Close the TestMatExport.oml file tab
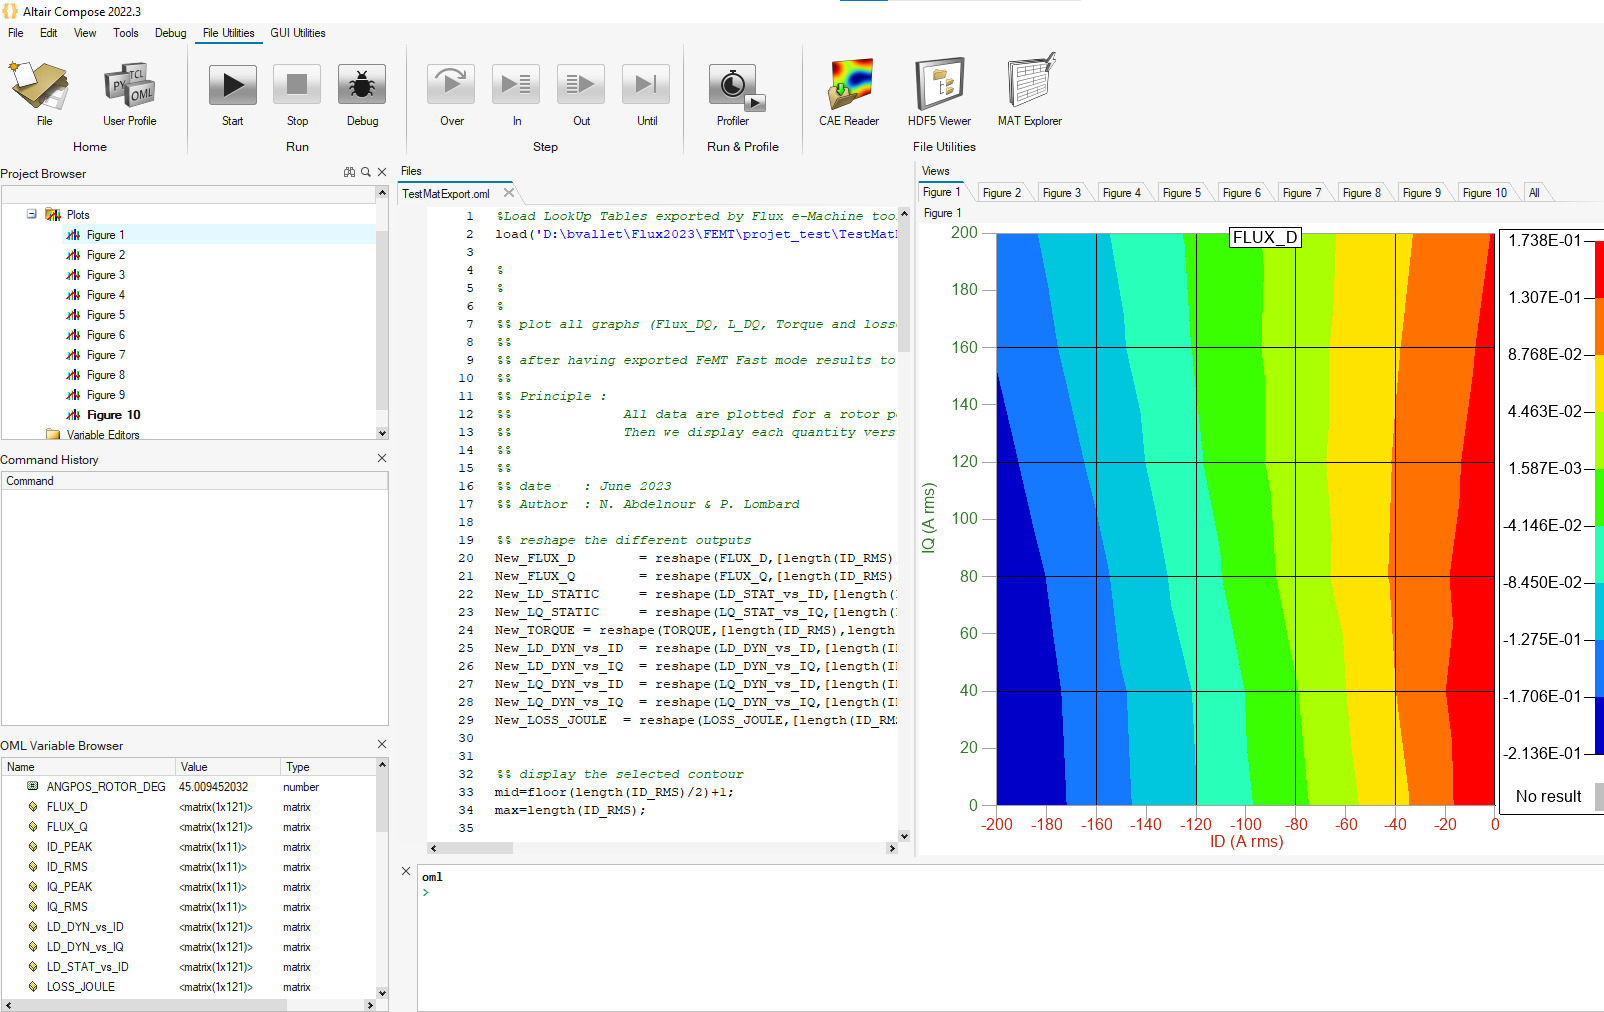 click(x=509, y=193)
